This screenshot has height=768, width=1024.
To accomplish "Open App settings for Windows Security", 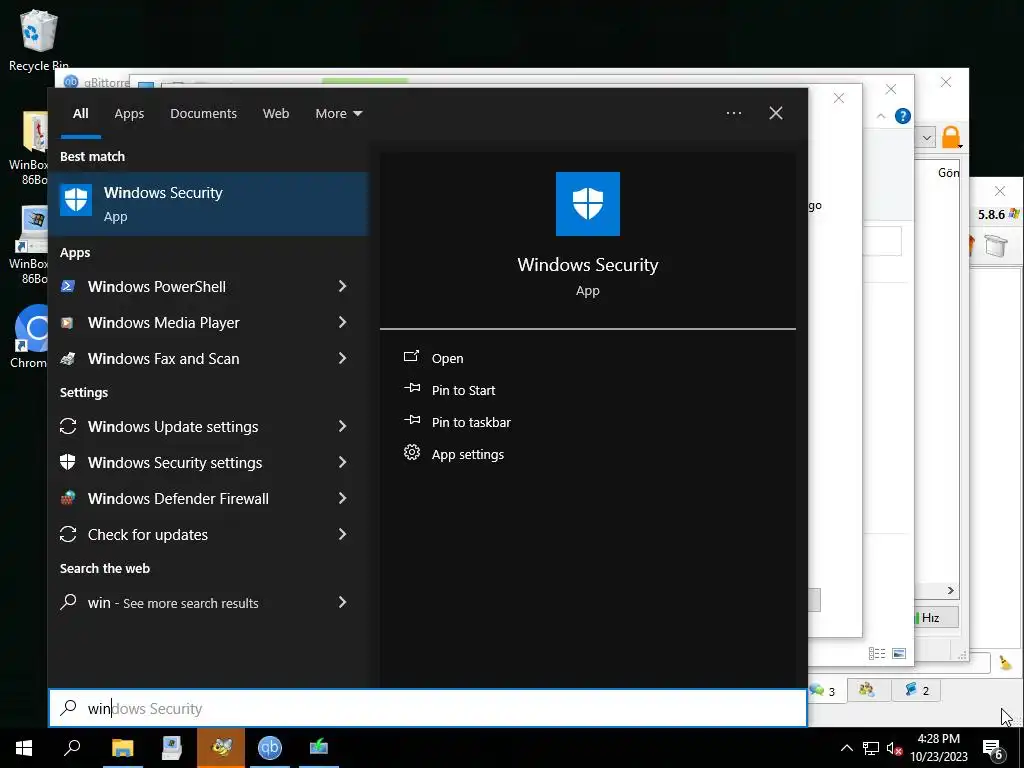I will [454, 454].
